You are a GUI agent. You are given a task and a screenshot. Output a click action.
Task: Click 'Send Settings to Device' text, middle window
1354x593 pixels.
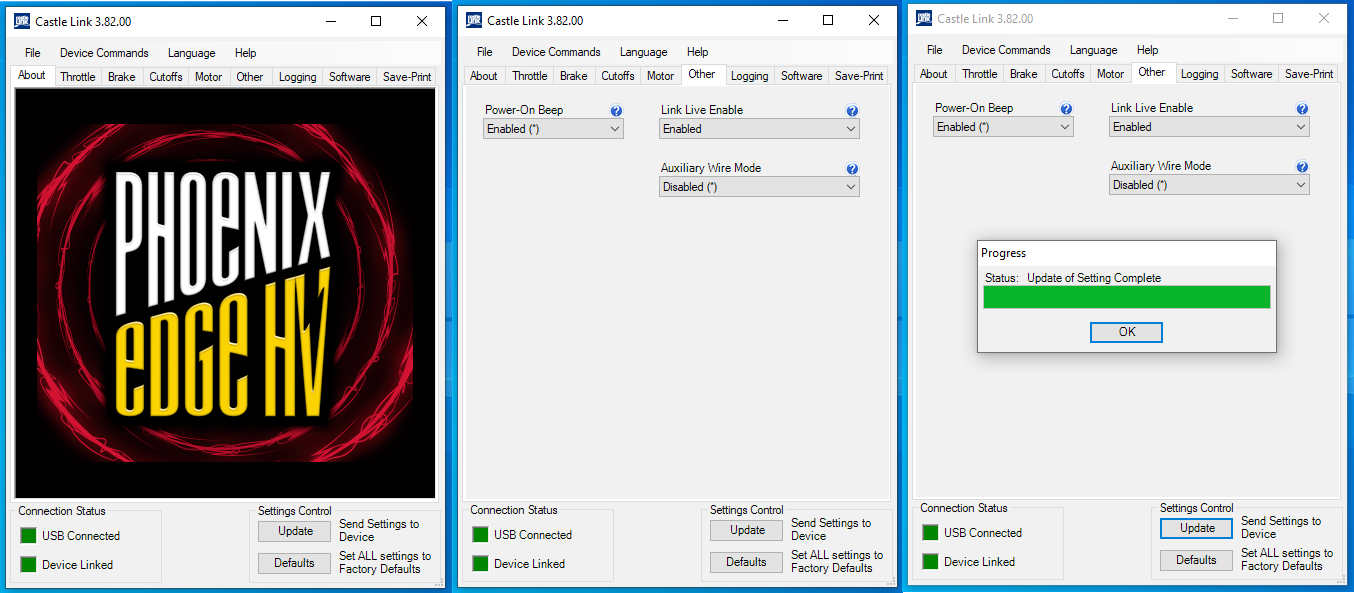tap(831, 529)
